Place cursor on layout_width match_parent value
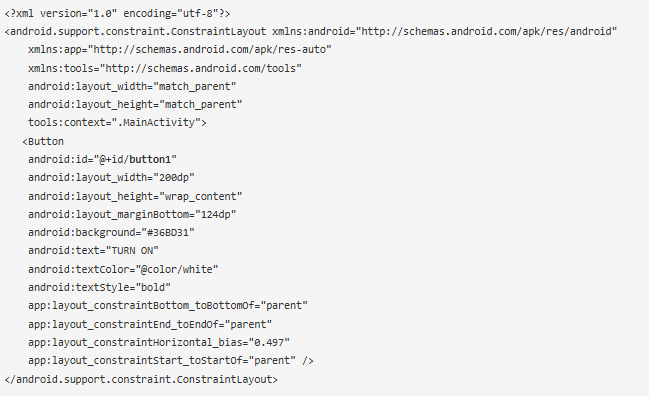Screen dimensions: 649x396 pos(195,86)
